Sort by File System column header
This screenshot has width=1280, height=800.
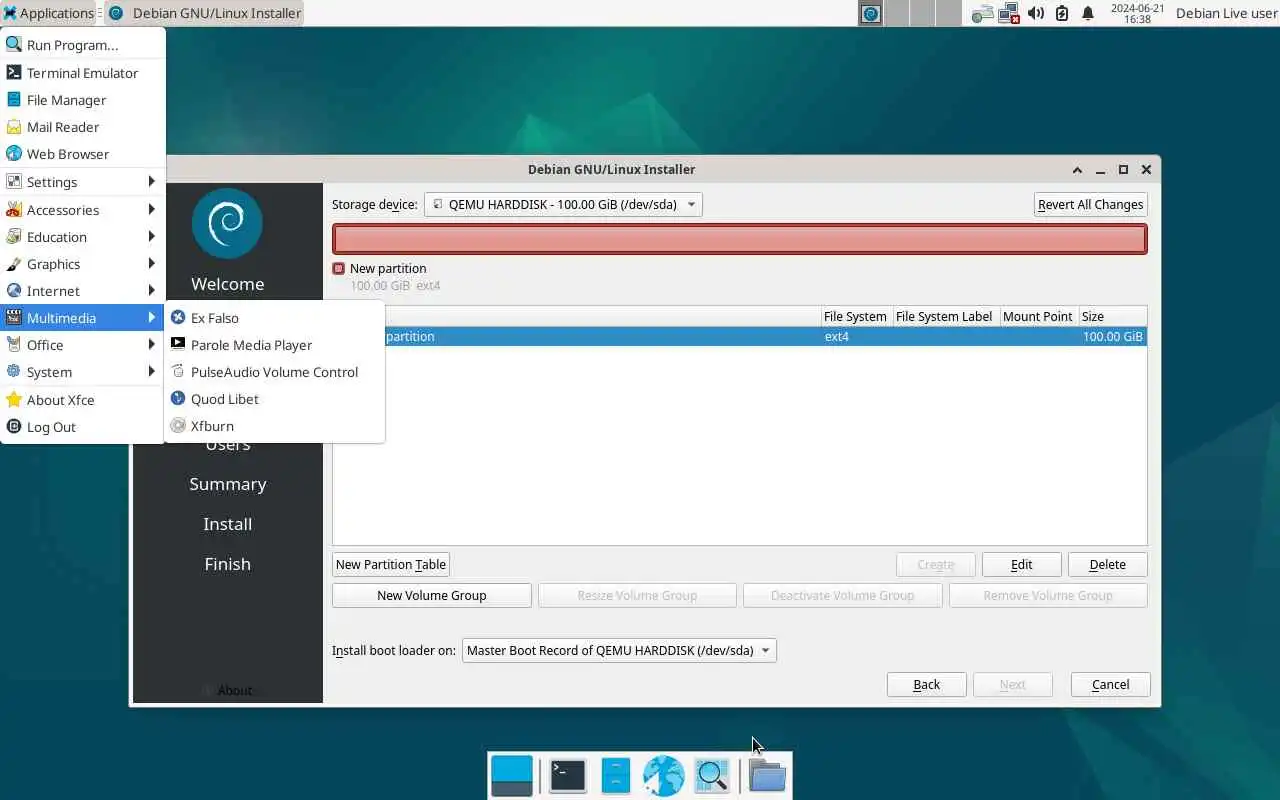point(855,316)
